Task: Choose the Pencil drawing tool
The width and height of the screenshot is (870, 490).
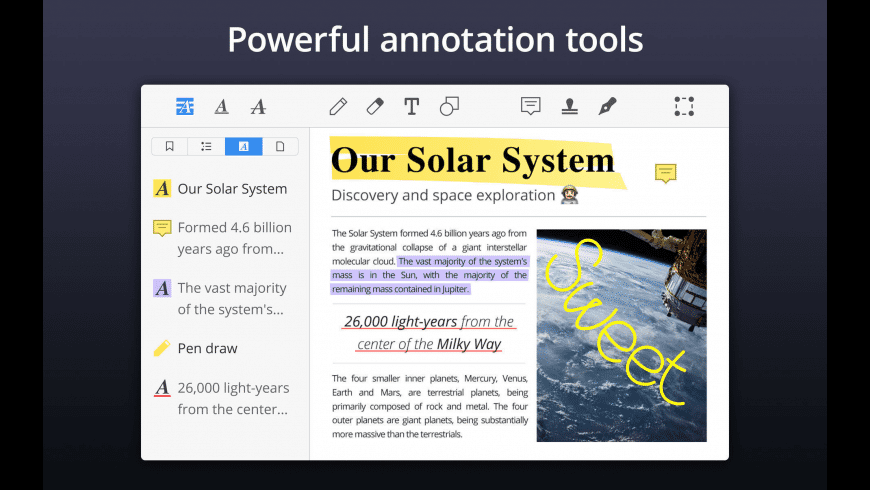Action: pyautogui.click(x=338, y=106)
